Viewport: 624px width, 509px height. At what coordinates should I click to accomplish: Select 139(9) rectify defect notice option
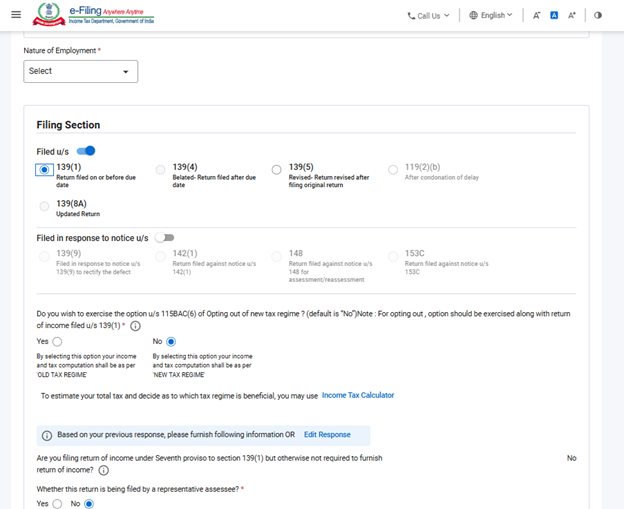pos(44,256)
